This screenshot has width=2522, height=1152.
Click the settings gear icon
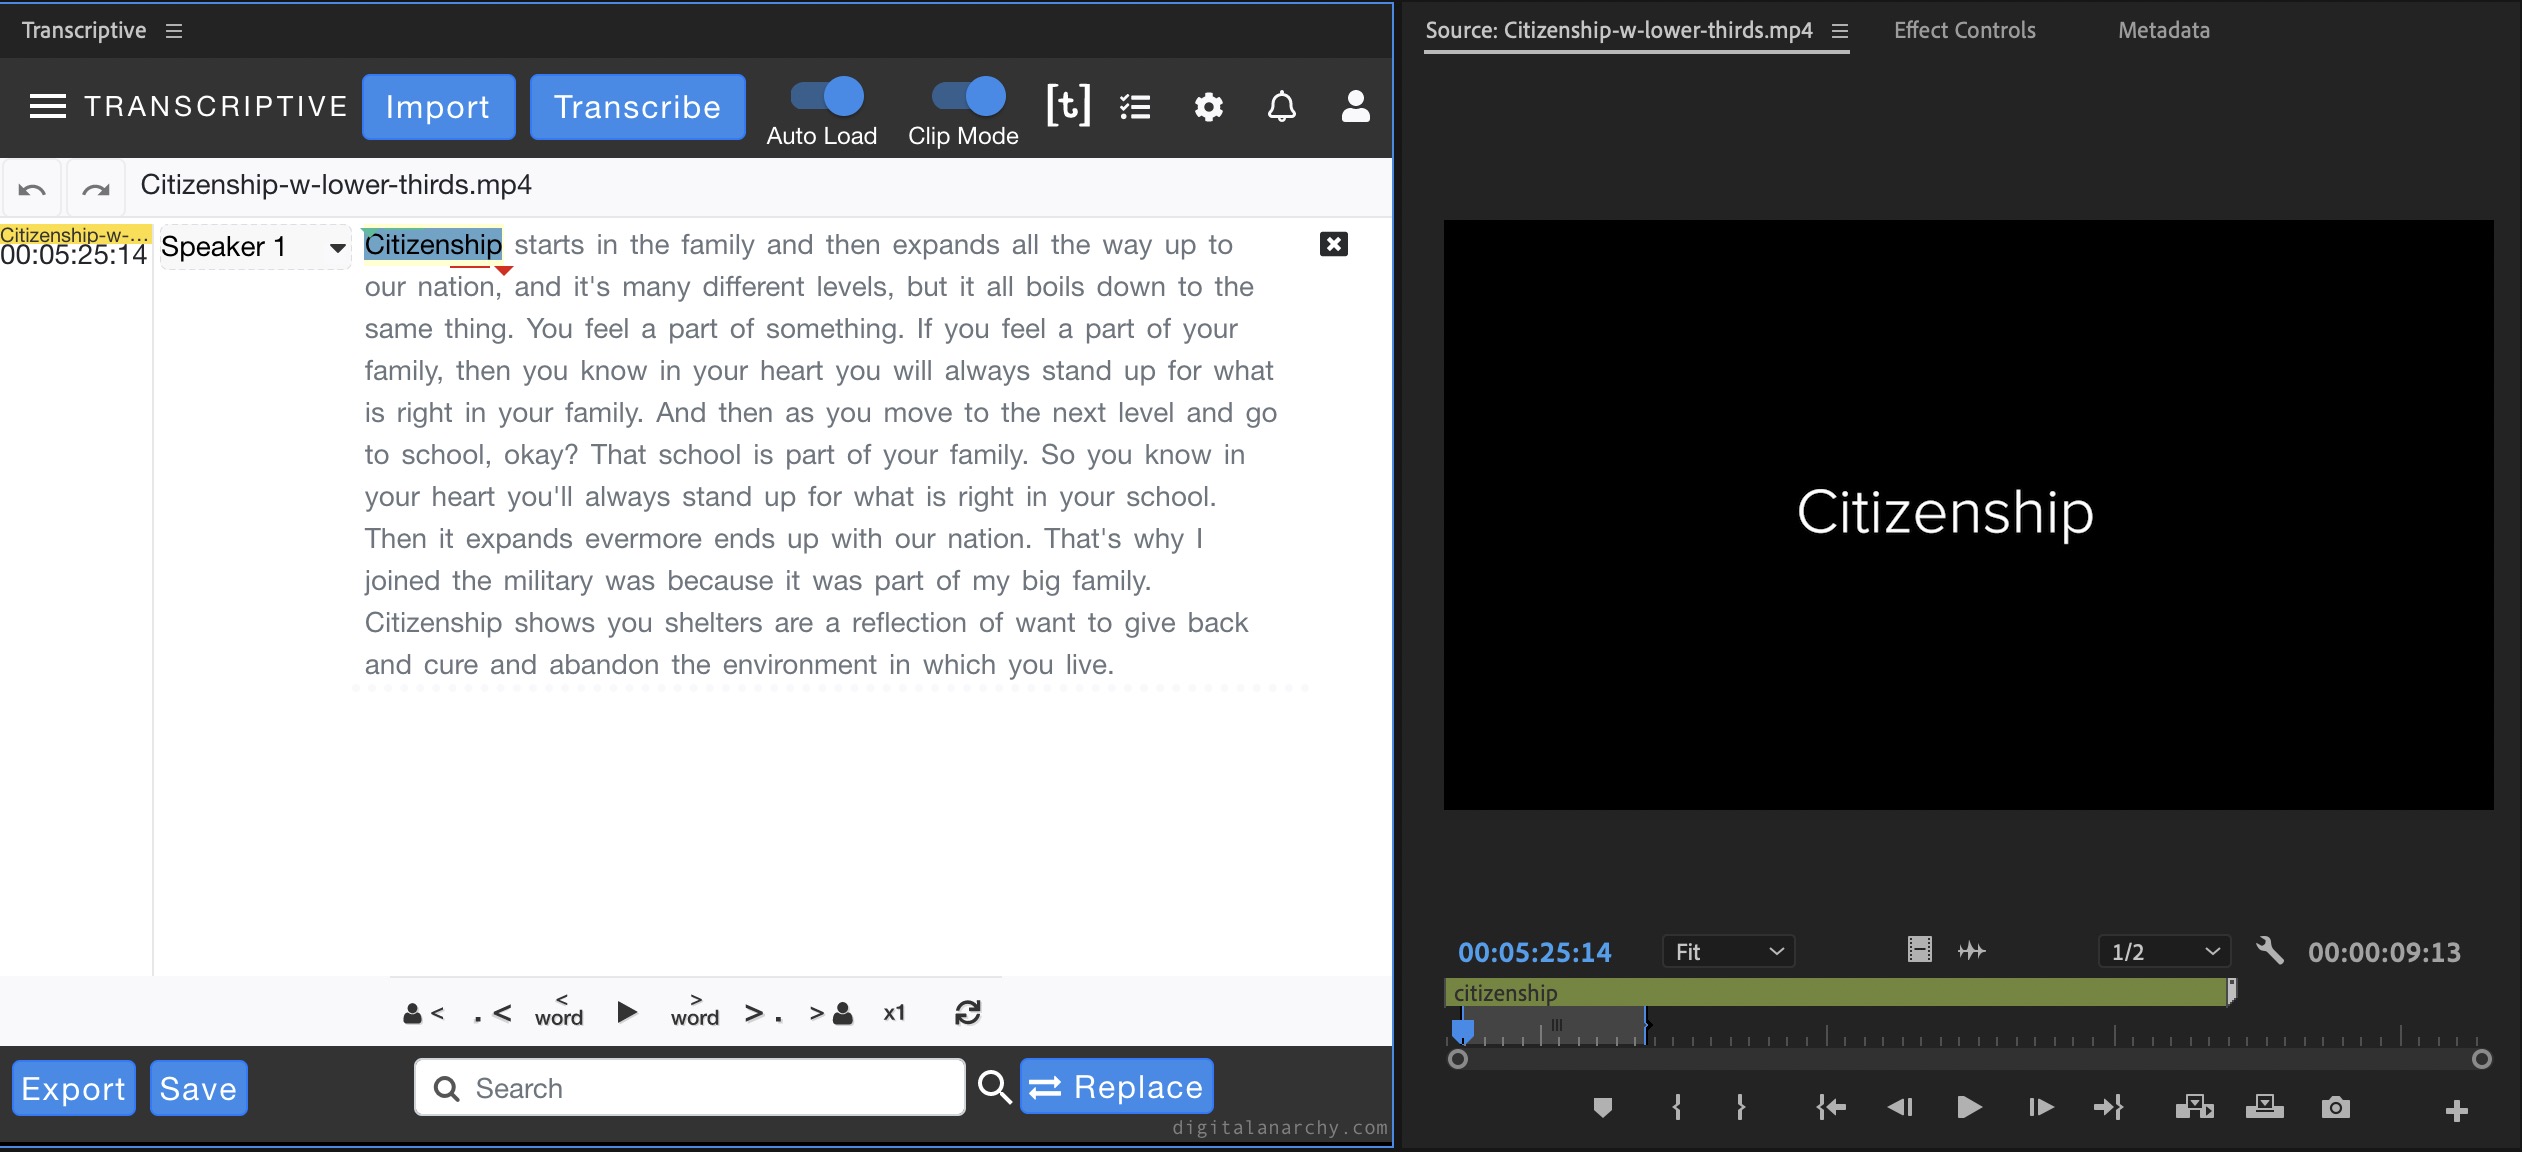1210,106
